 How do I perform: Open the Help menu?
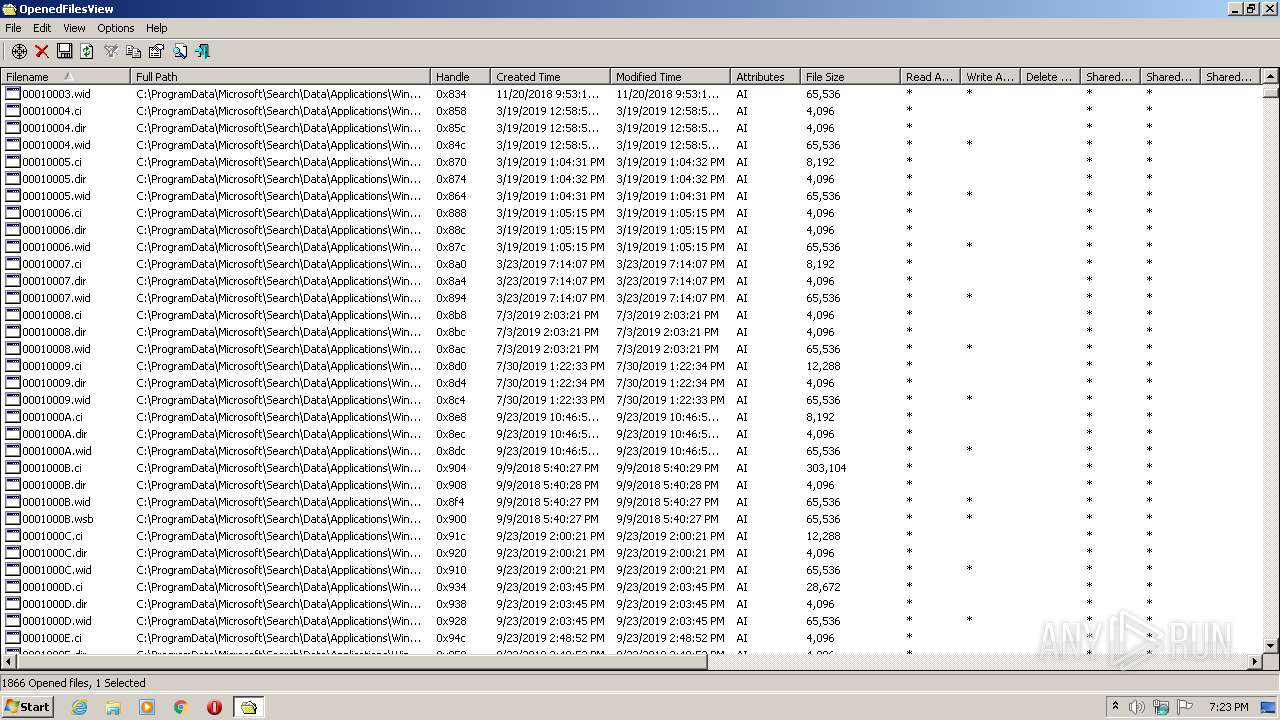point(157,28)
